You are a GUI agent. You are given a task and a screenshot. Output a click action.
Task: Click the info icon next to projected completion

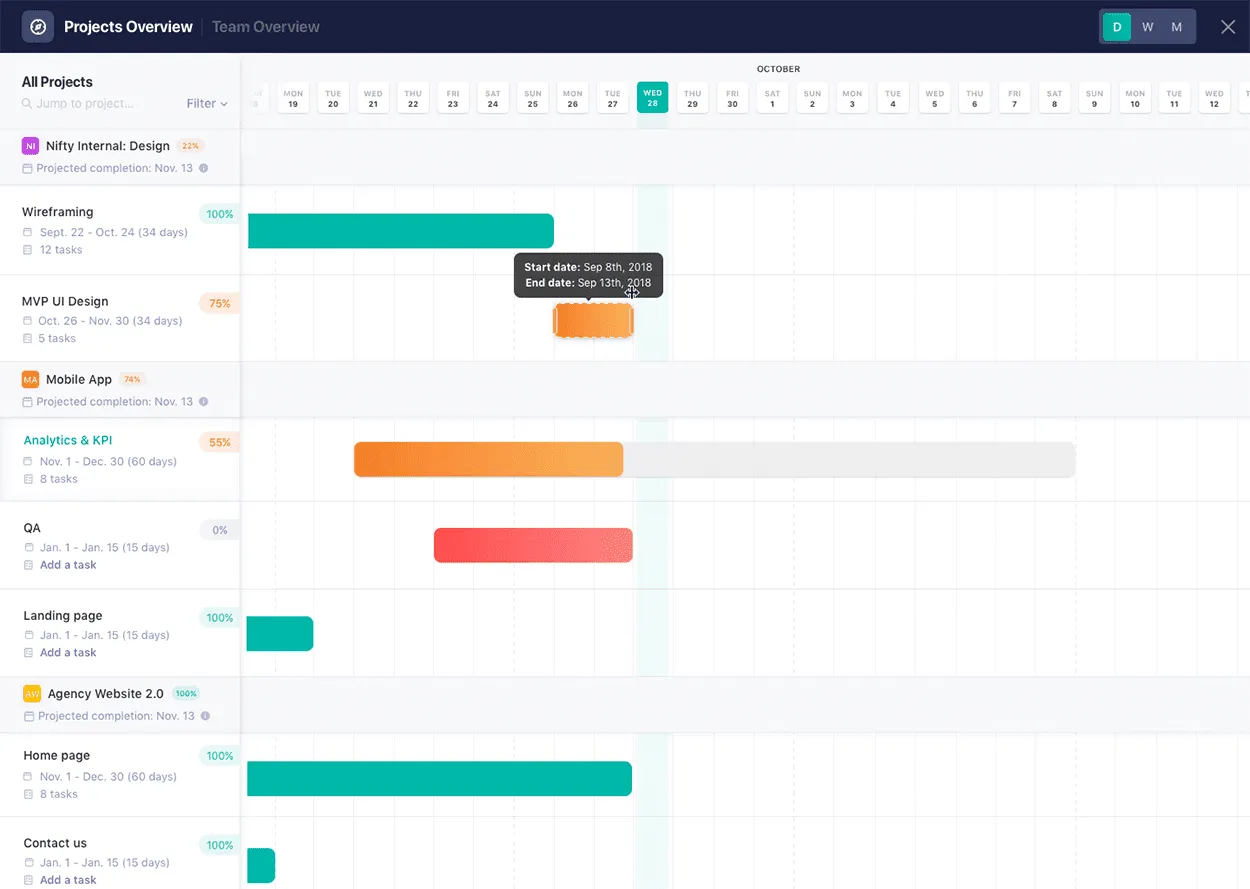click(205, 168)
